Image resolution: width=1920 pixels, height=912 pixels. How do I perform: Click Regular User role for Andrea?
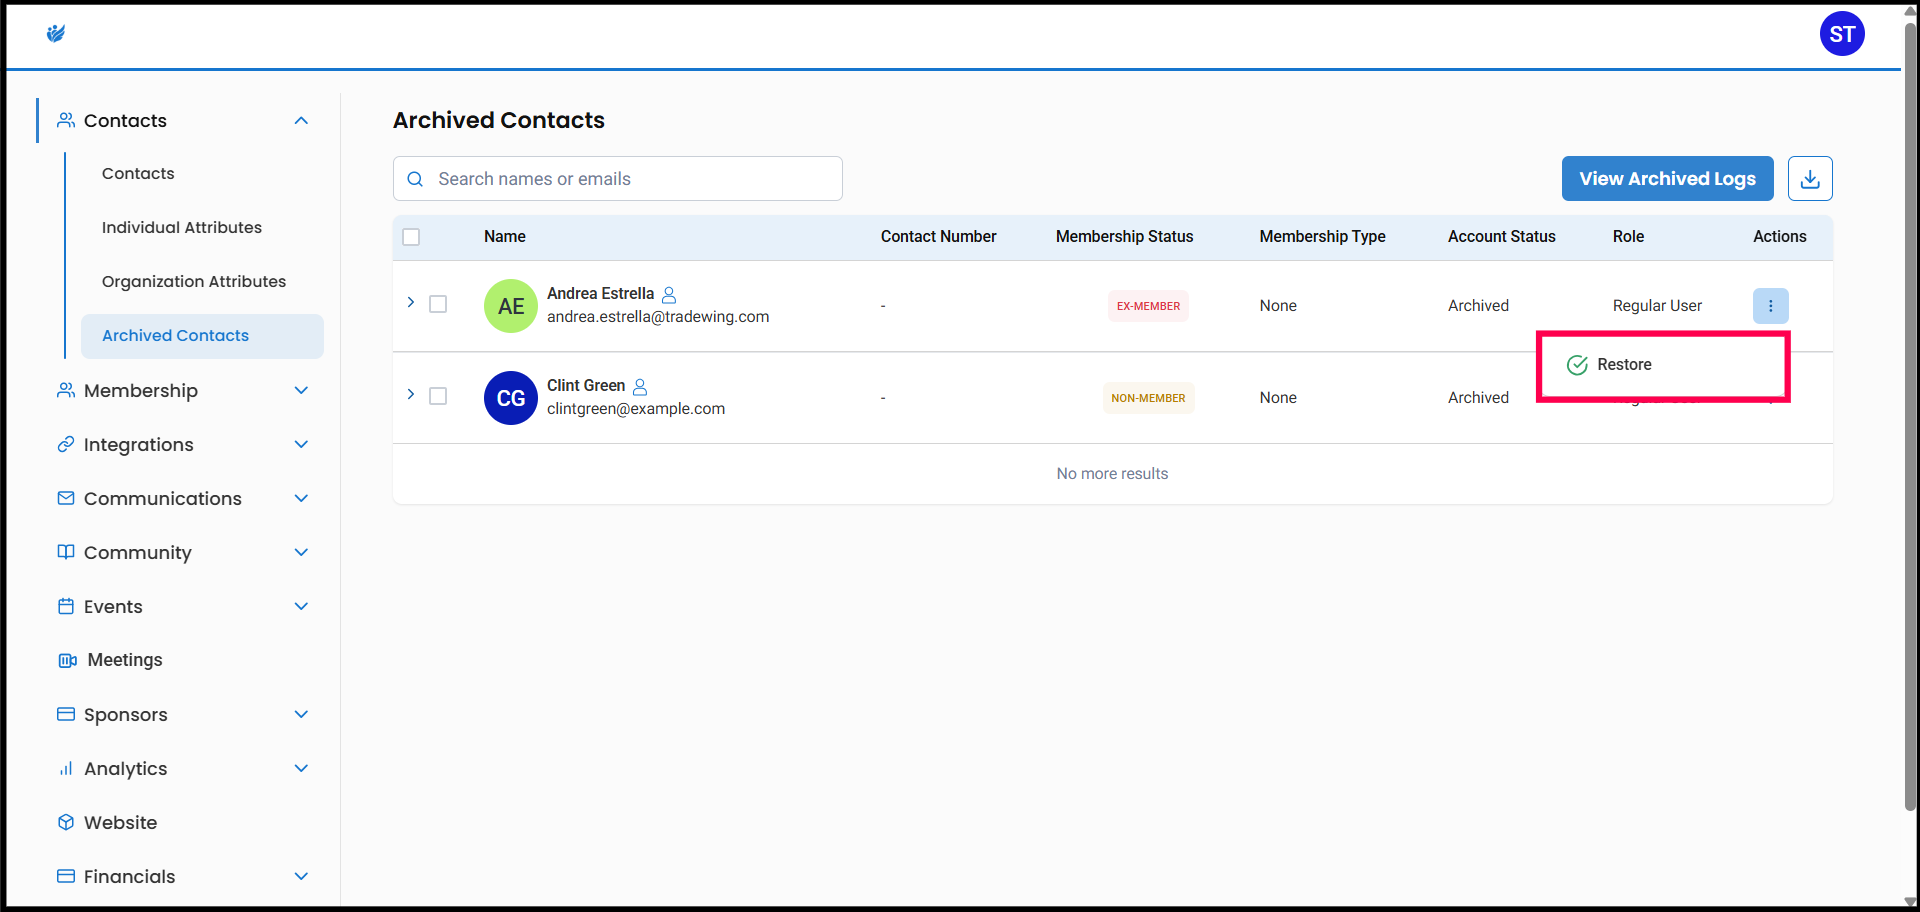point(1657,306)
